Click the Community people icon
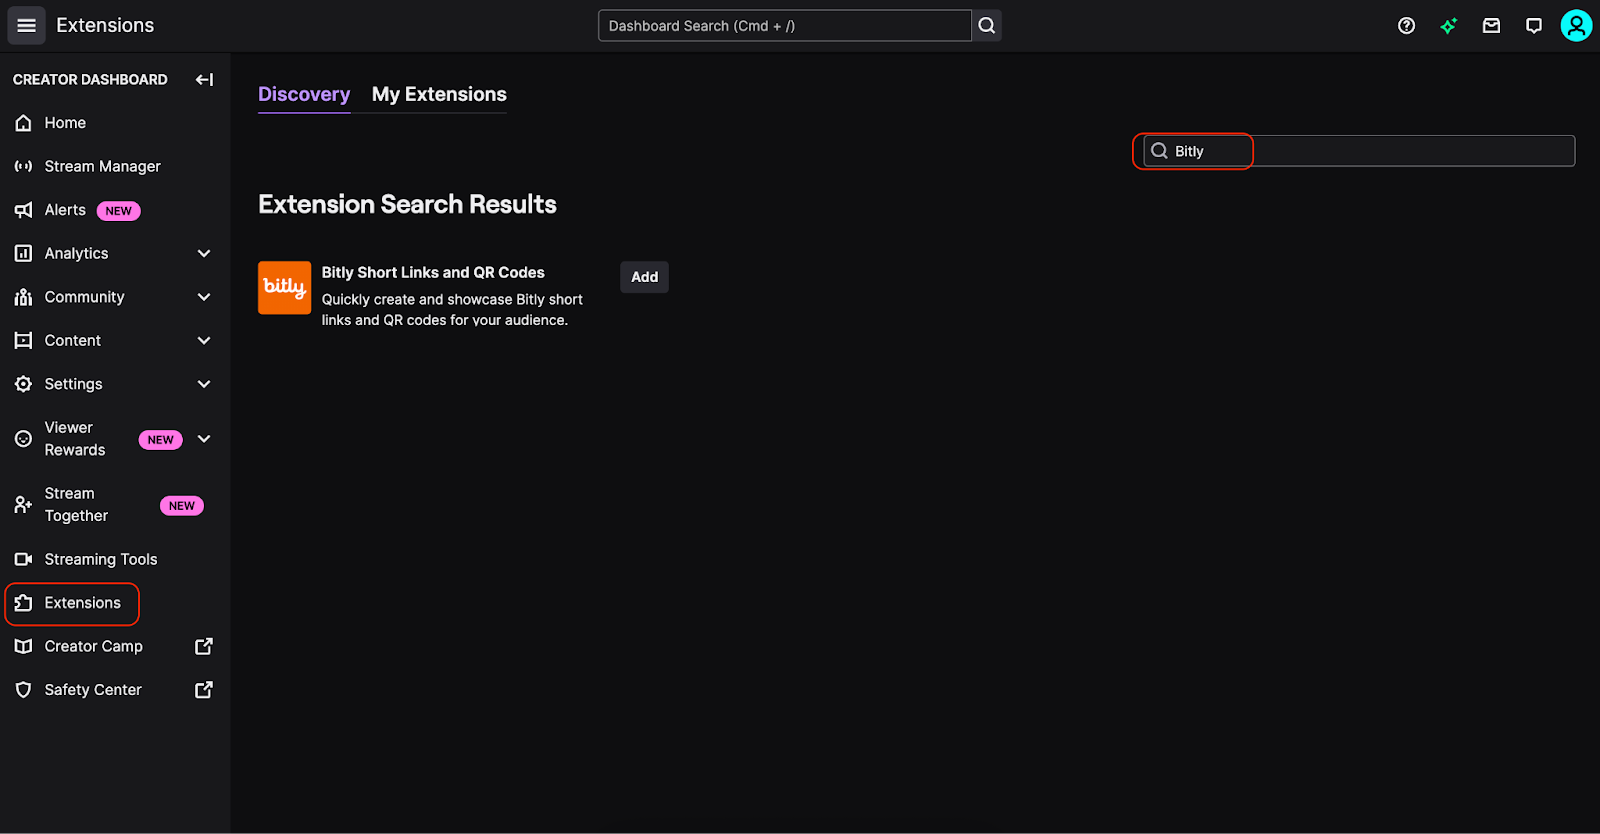Viewport: 1600px width, 834px height. 23,297
